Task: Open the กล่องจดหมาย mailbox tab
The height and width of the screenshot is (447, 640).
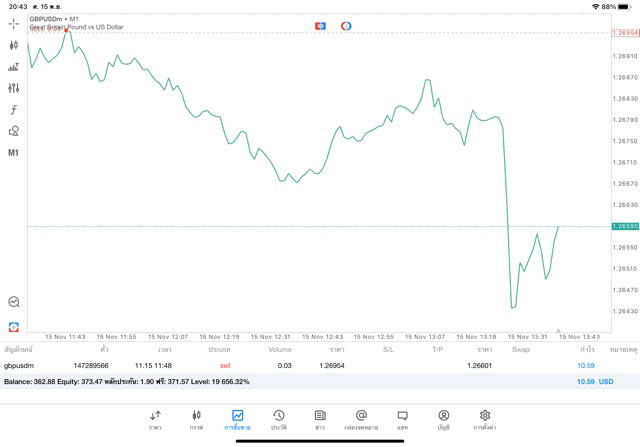Action: click(361, 419)
